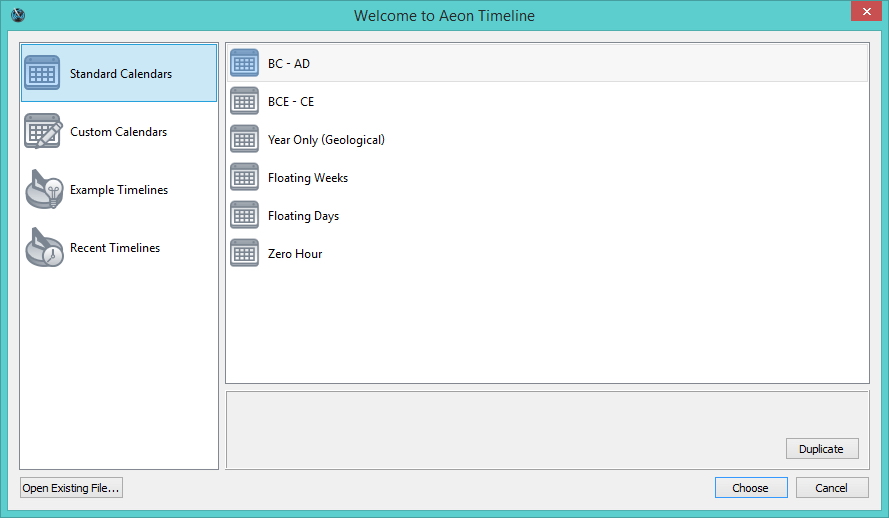Open the Custom Calendars category
Screen dimensions: 889x518
coord(118,132)
